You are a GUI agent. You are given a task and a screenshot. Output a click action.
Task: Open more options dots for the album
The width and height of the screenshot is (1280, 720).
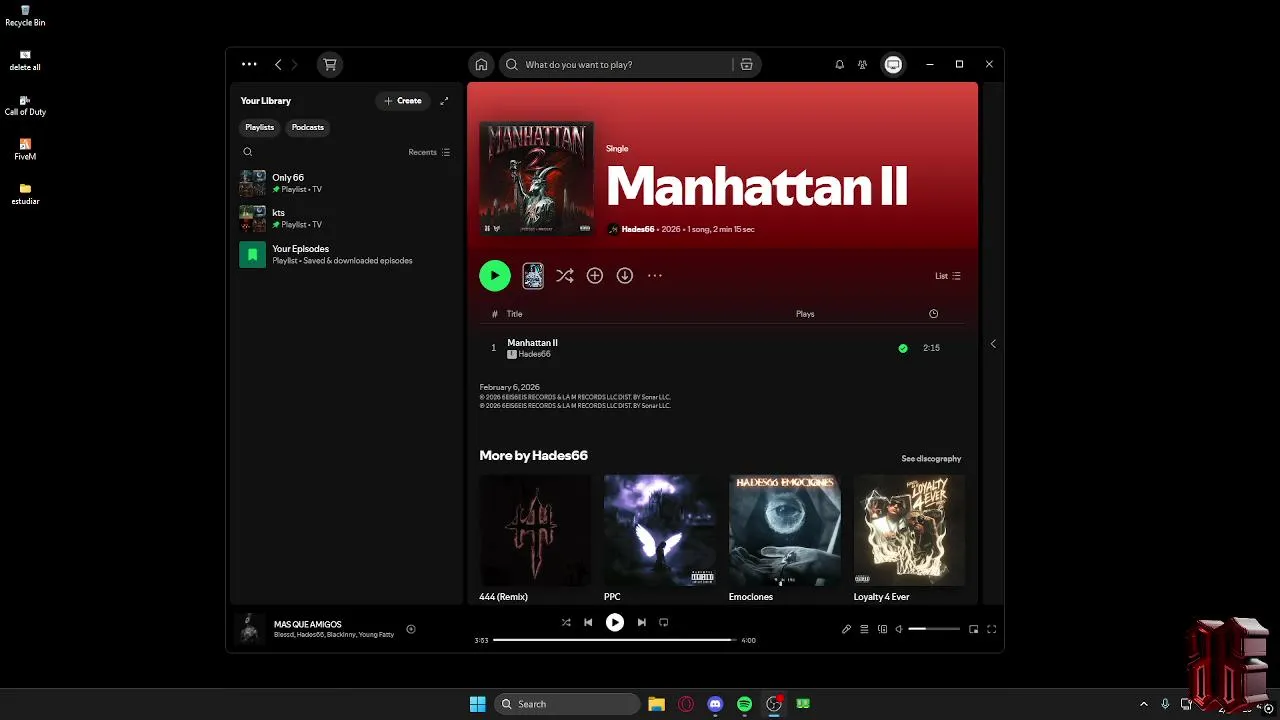coord(655,276)
